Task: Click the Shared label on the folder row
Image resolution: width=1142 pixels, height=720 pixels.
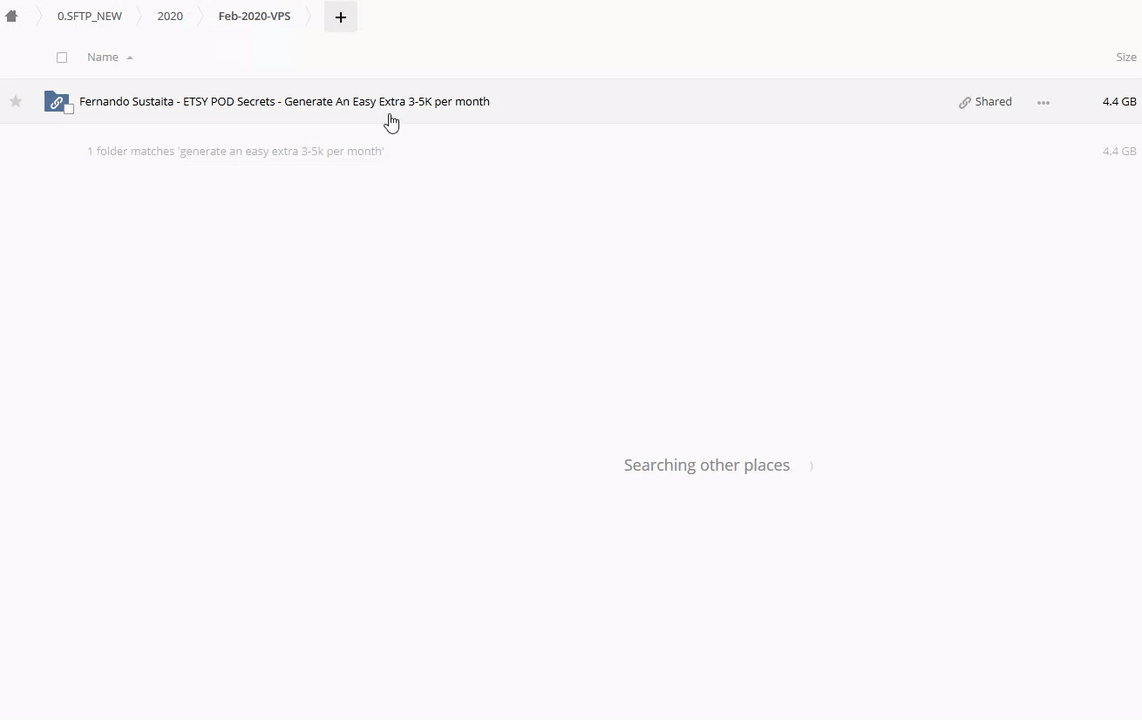Action: click(993, 101)
